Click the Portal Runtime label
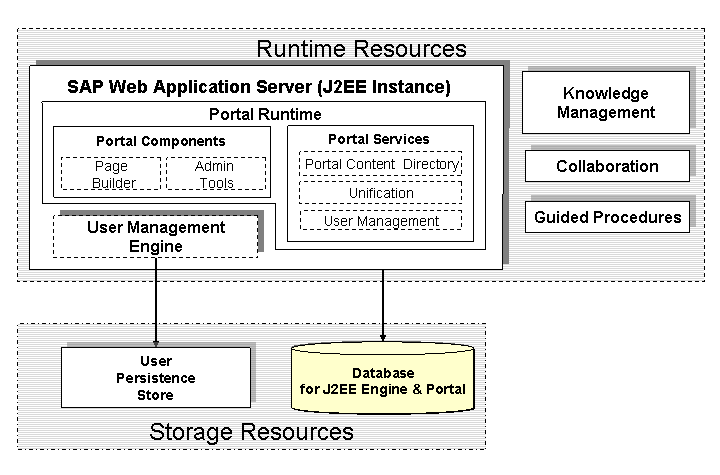This screenshot has height=475, width=720. pyautogui.click(x=265, y=114)
